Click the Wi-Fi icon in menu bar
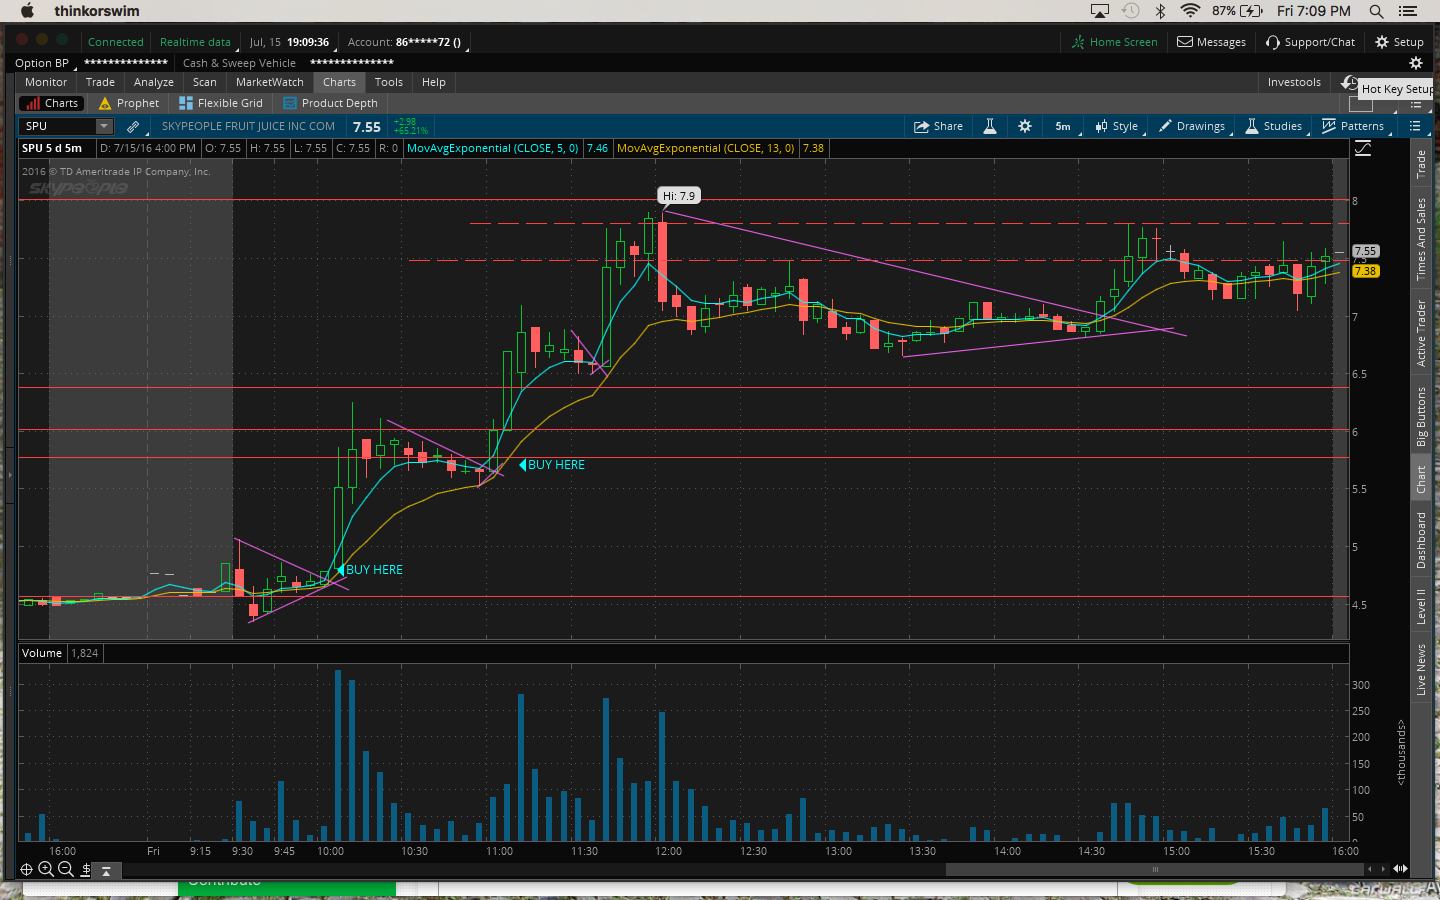 pyautogui.click(x=1190, y=11)
